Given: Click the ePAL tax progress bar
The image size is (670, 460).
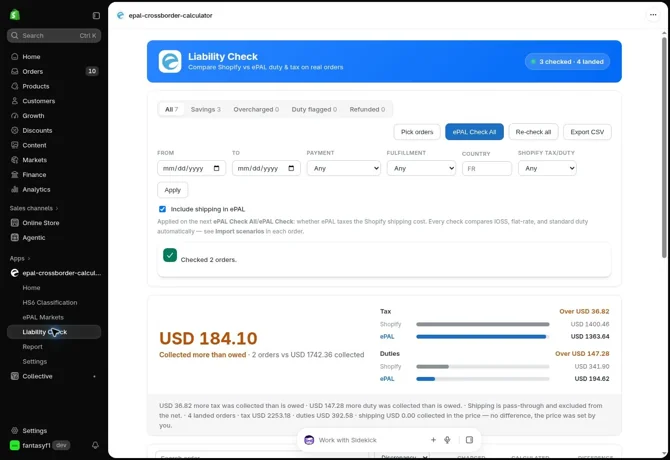Looking at the screenshot, I should pos(483,337).
